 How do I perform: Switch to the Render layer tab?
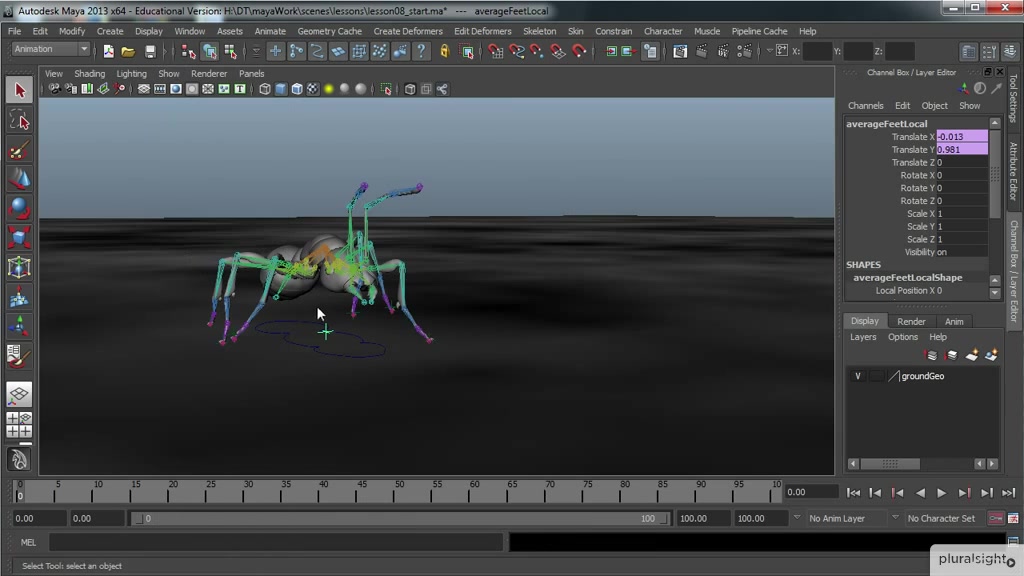(x=911, y=321)
